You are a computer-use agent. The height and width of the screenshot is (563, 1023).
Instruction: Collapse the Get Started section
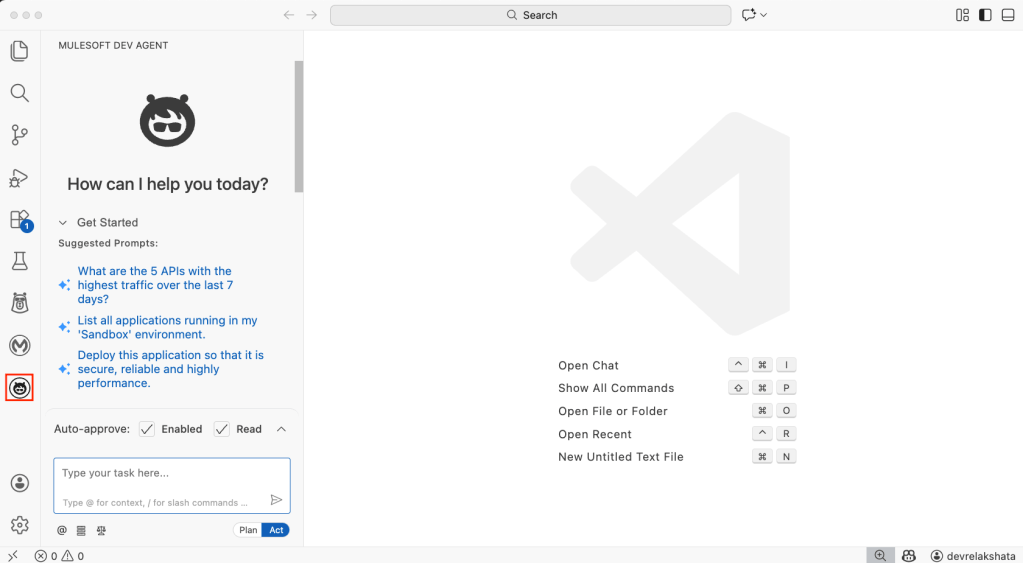63,223
